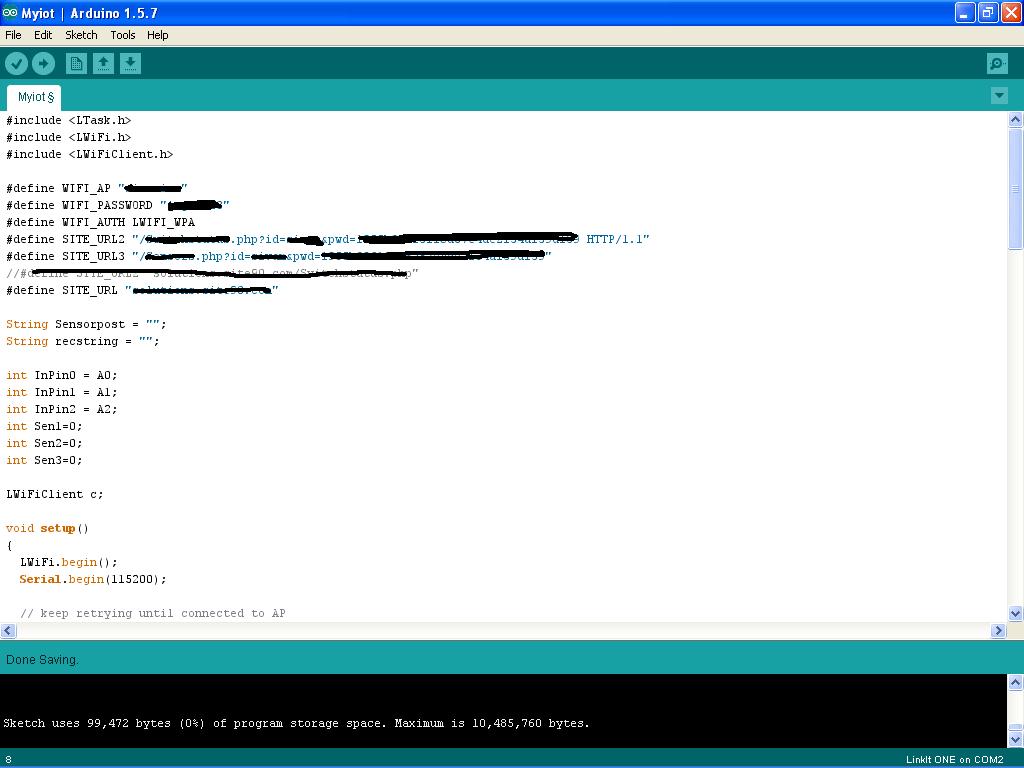Click the editor scroll-down arrow
The width and height of the screenshot is (1024, 768).
click(1015, 613)
